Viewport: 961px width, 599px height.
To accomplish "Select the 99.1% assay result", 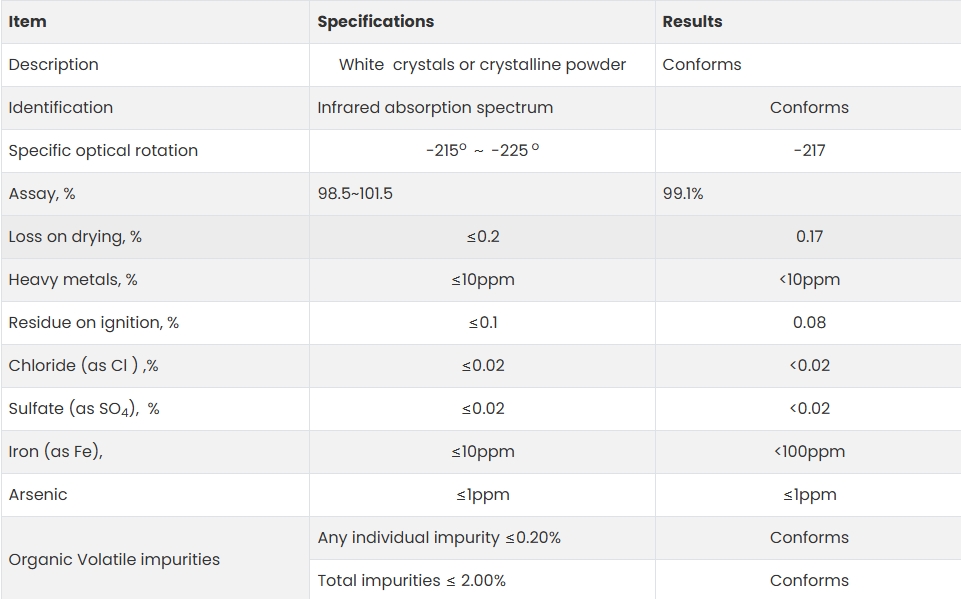I will point(683,194).
